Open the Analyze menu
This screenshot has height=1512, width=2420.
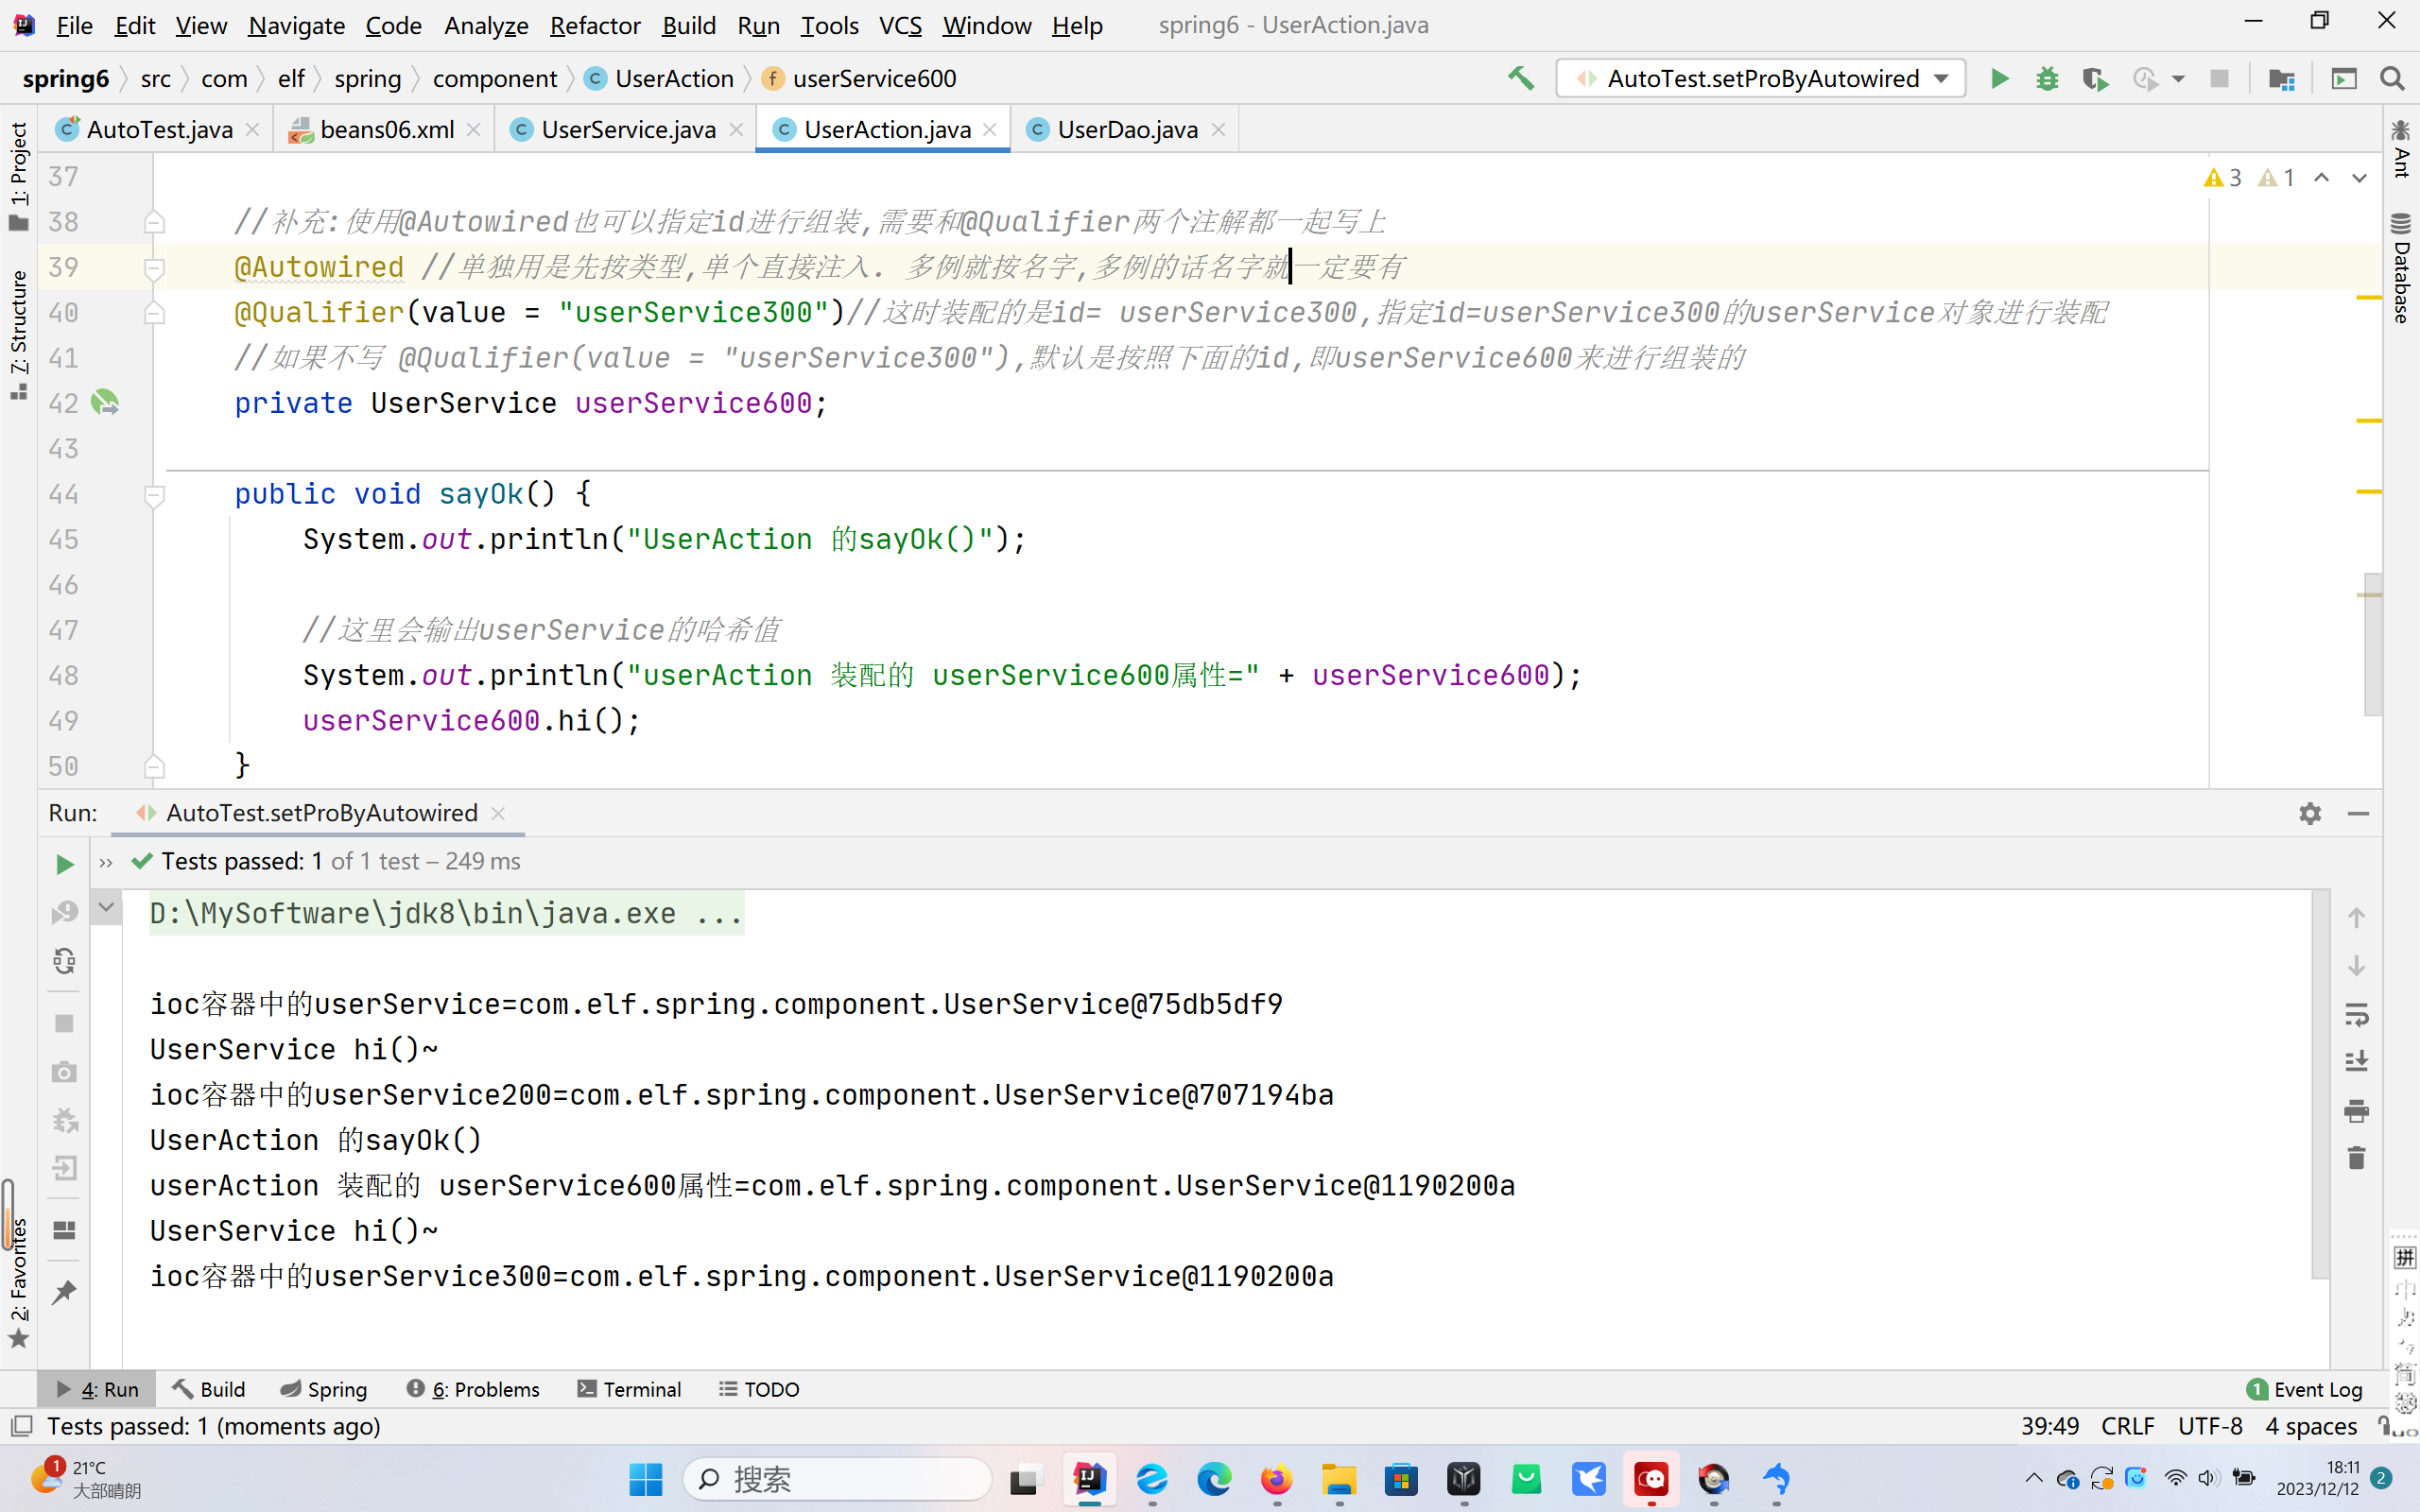point(486,25)
